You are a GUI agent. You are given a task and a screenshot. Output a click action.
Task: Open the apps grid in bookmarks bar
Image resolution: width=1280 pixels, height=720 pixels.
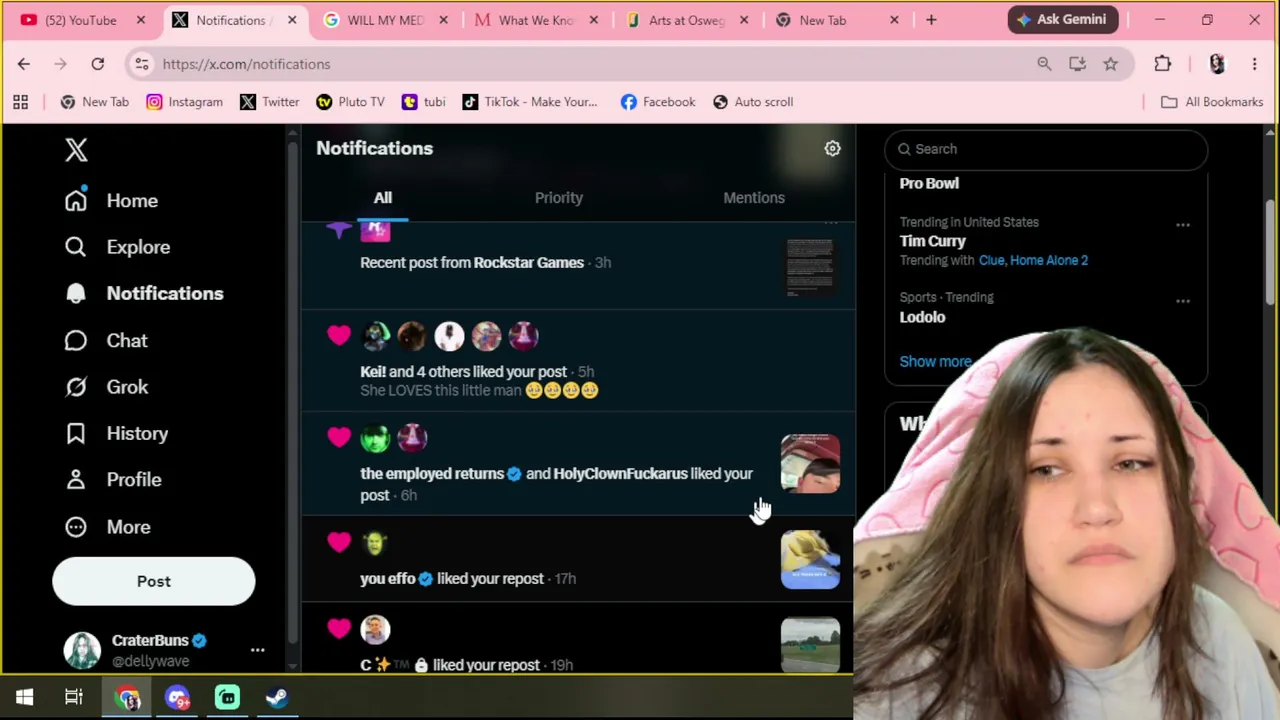[x=20, y=102]
